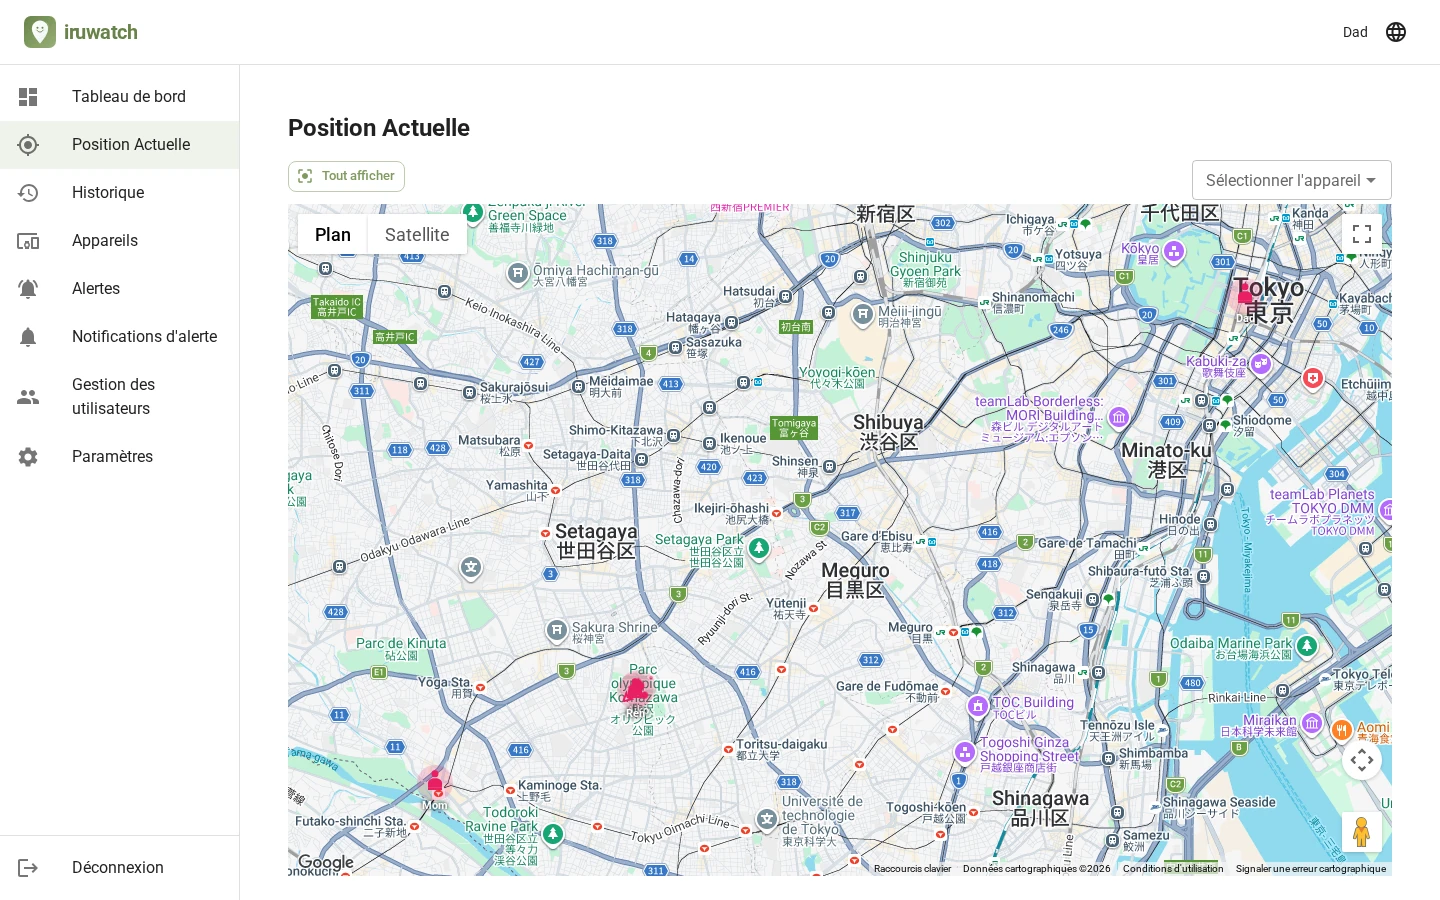Open Historique page
The height and width of the screenshot is (900, 1440).
[120, 193]
